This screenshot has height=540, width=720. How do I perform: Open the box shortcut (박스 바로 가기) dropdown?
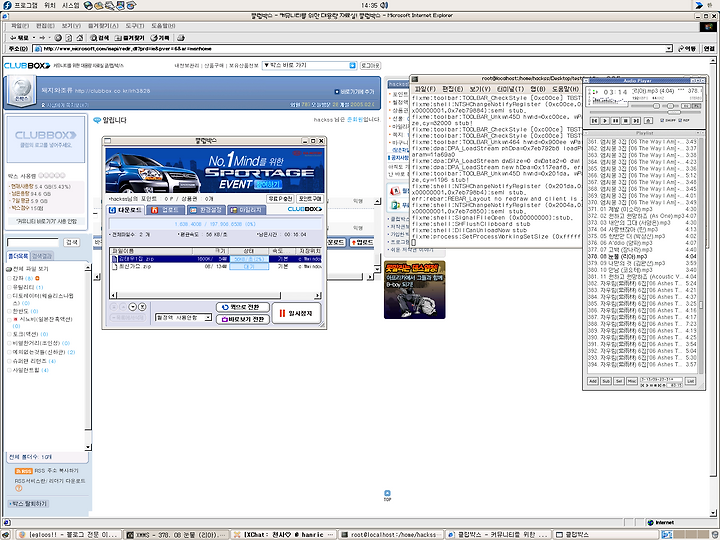click(x=309, y=66)
